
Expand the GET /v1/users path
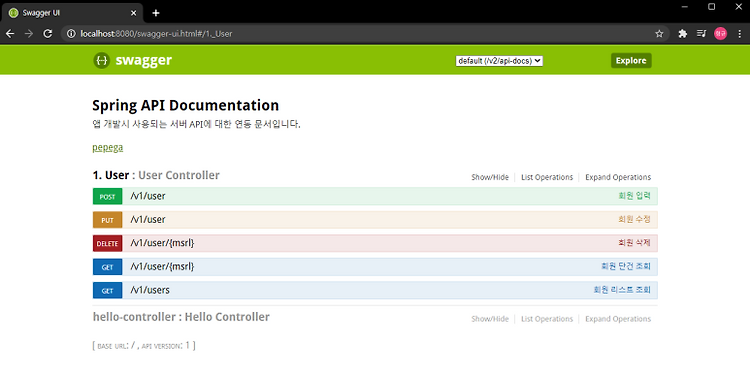[150, 290]
